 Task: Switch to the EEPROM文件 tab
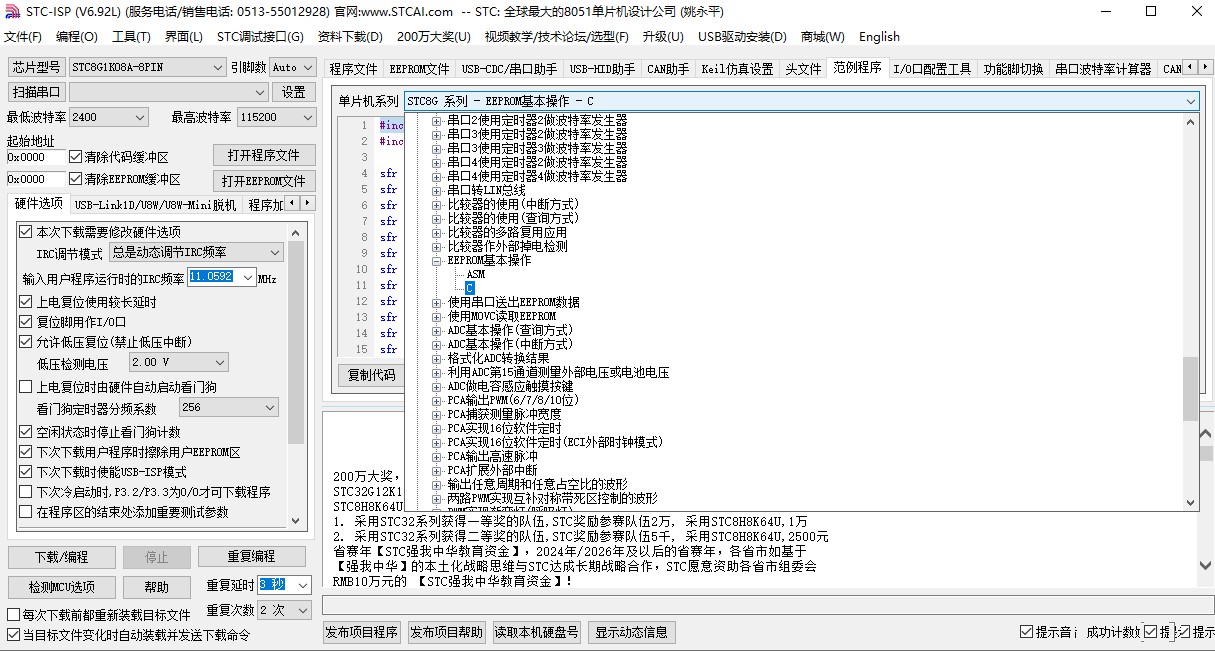point(419,69)
